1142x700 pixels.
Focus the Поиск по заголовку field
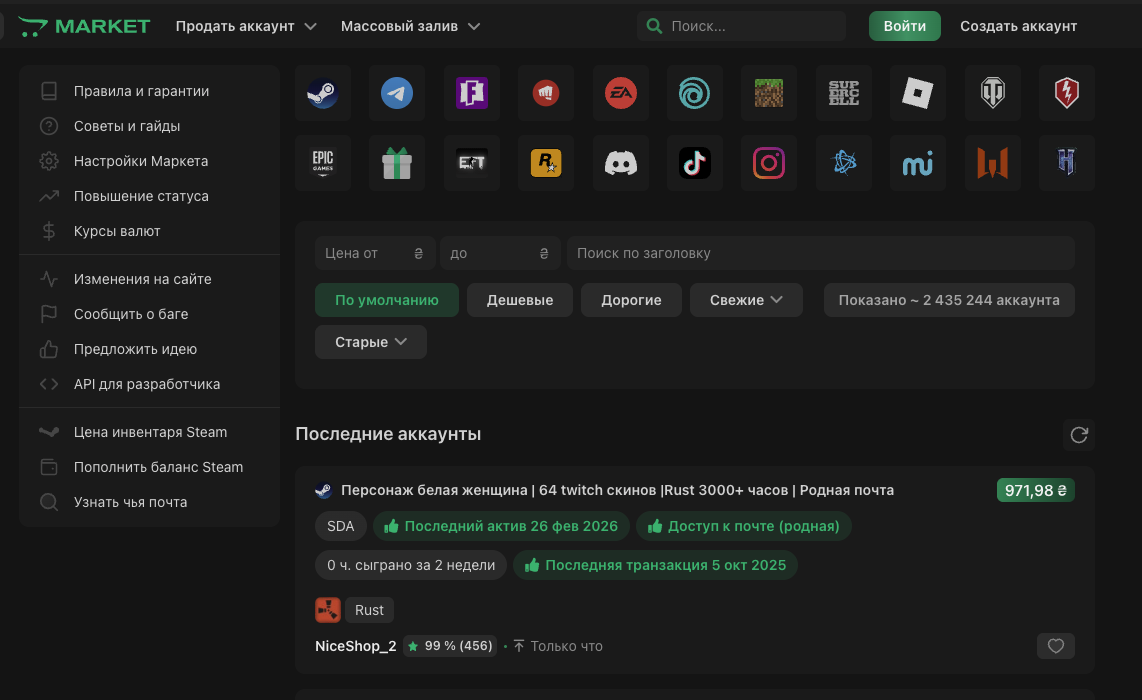click(x=821, y=253)
